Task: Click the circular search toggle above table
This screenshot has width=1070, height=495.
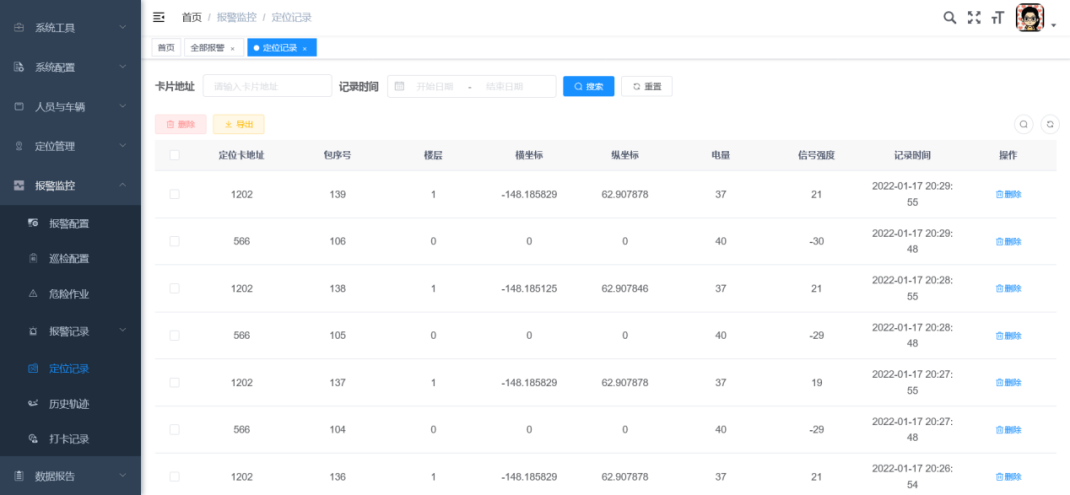Action: (1024, 124)
